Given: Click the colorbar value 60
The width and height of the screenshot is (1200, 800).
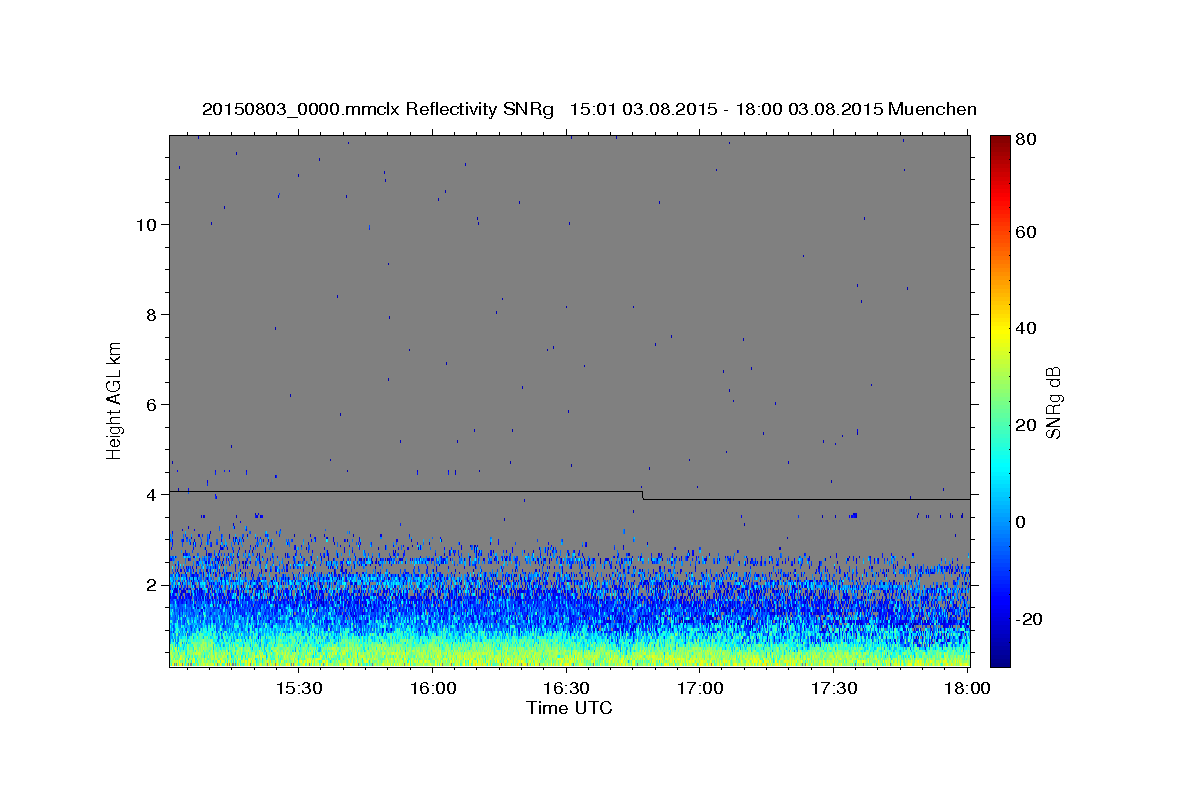Looking at the screenshot, I should pos(1028,232).
